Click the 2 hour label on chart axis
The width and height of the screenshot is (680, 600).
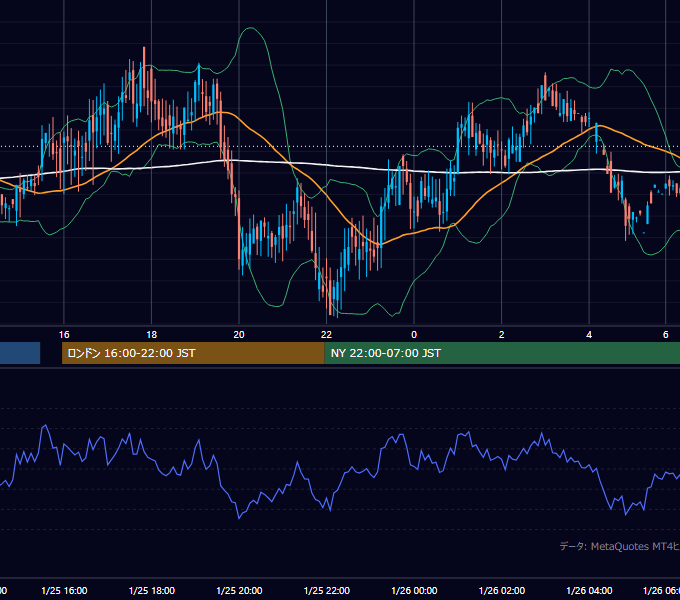coord(501,334)
